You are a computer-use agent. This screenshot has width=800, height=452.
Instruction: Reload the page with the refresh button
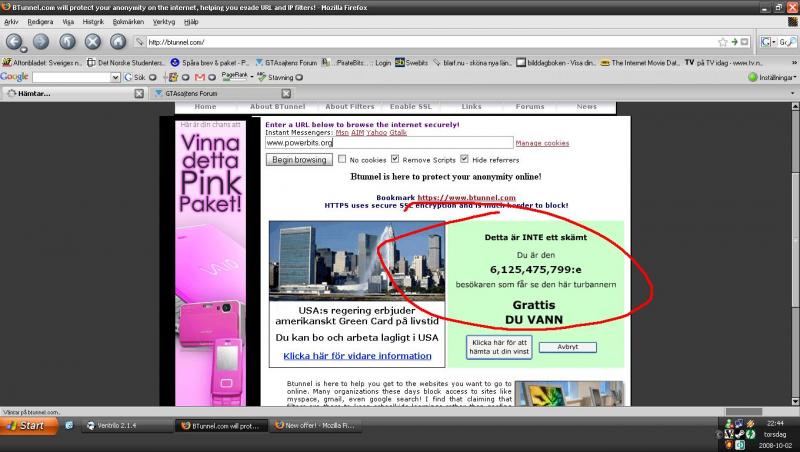[x=67, y=42]
